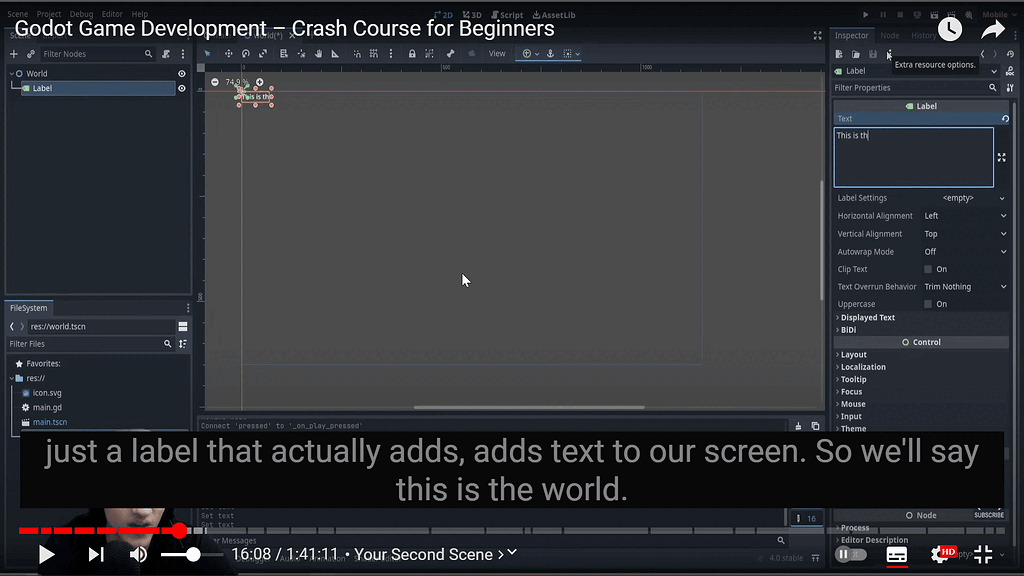This screenshot has height=576, width=1024.
Task: Click the Inspector object history icon
Action: pos(1010,54)
